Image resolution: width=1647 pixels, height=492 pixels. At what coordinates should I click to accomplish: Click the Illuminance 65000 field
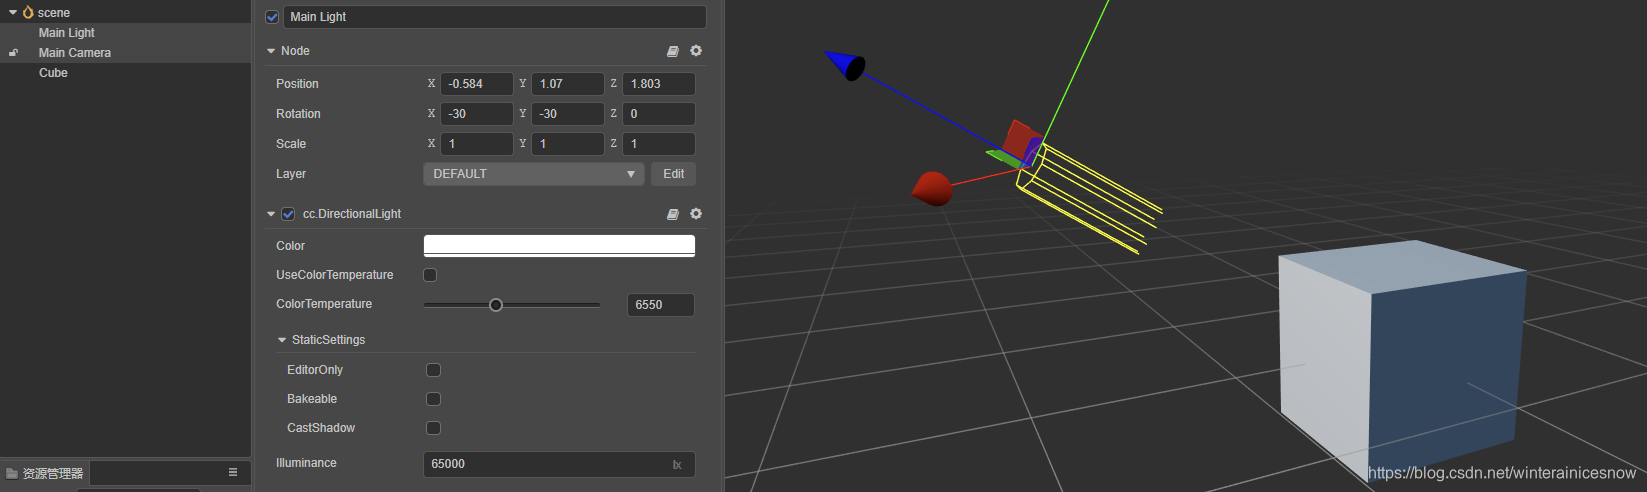tap(559, 464)
